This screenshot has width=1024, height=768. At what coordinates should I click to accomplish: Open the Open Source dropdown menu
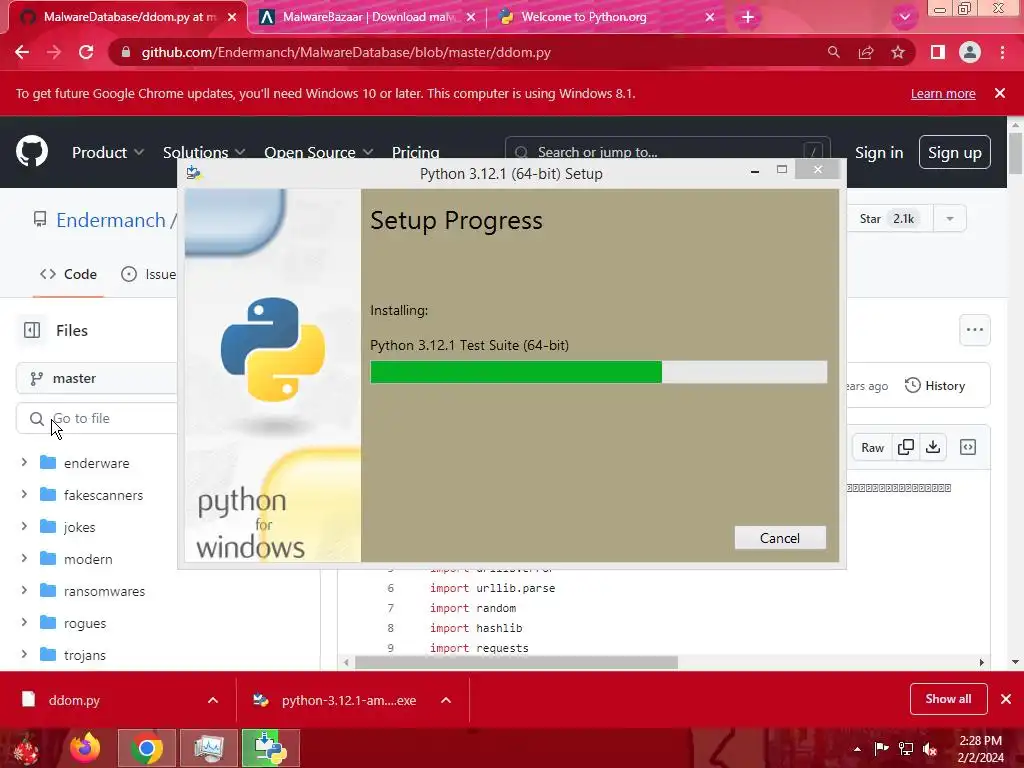pos(319,152)
